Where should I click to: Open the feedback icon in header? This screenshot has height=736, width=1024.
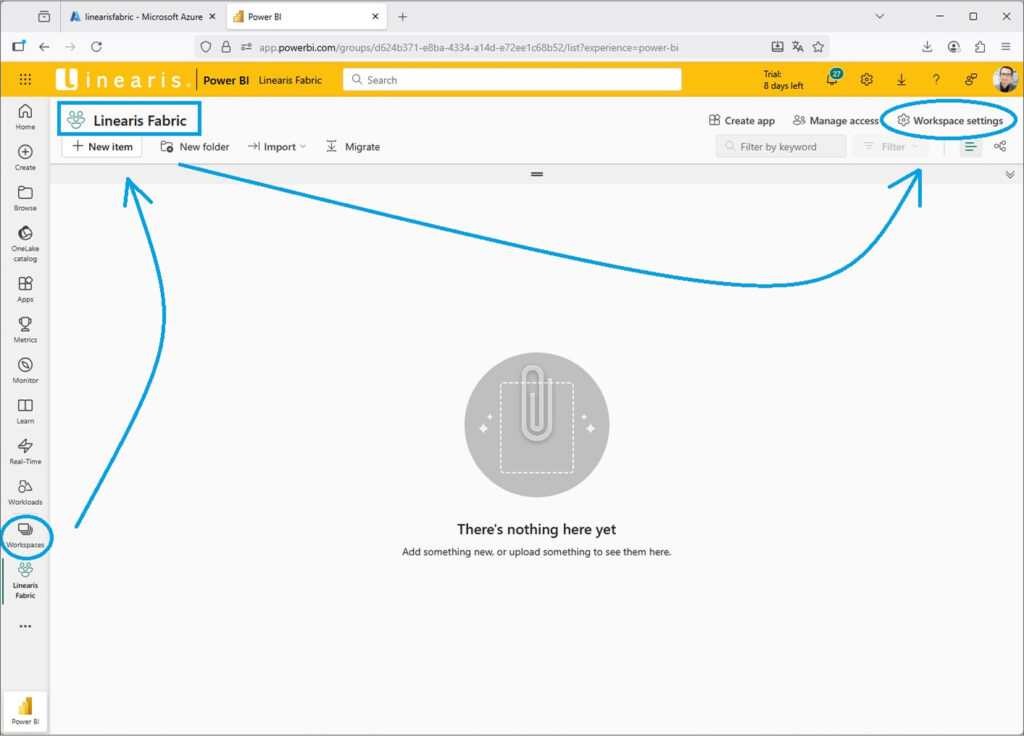(x=970, y=80)
